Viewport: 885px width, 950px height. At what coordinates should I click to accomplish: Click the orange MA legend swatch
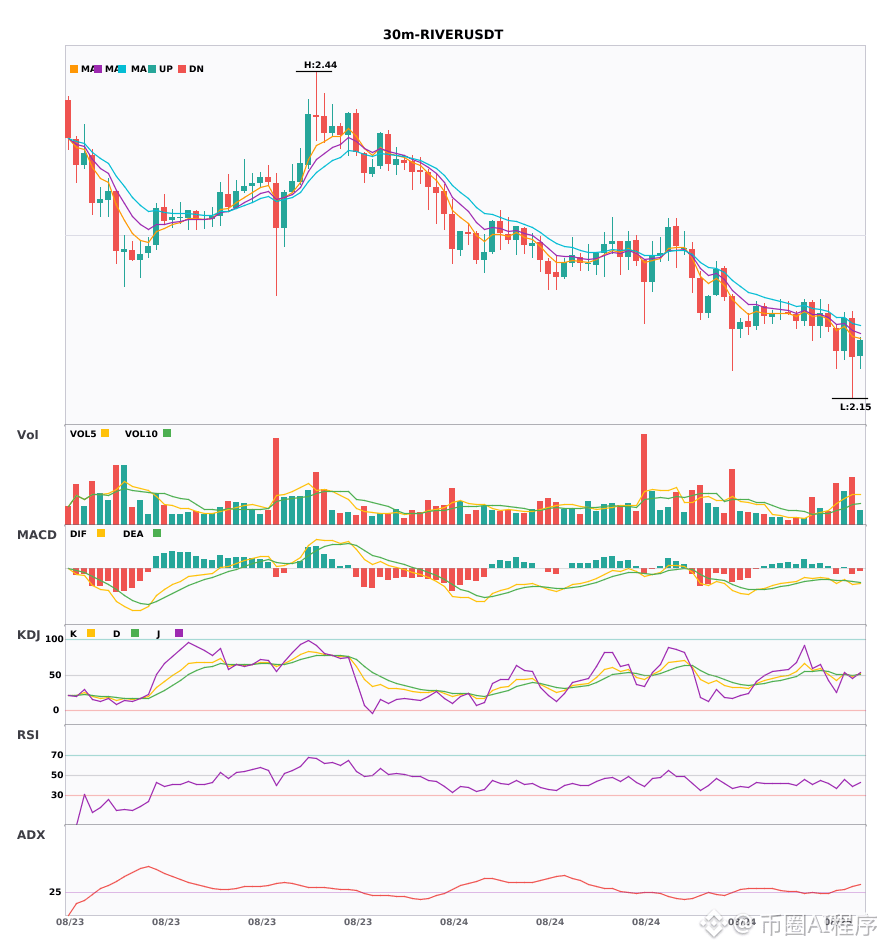coord(74,69)
